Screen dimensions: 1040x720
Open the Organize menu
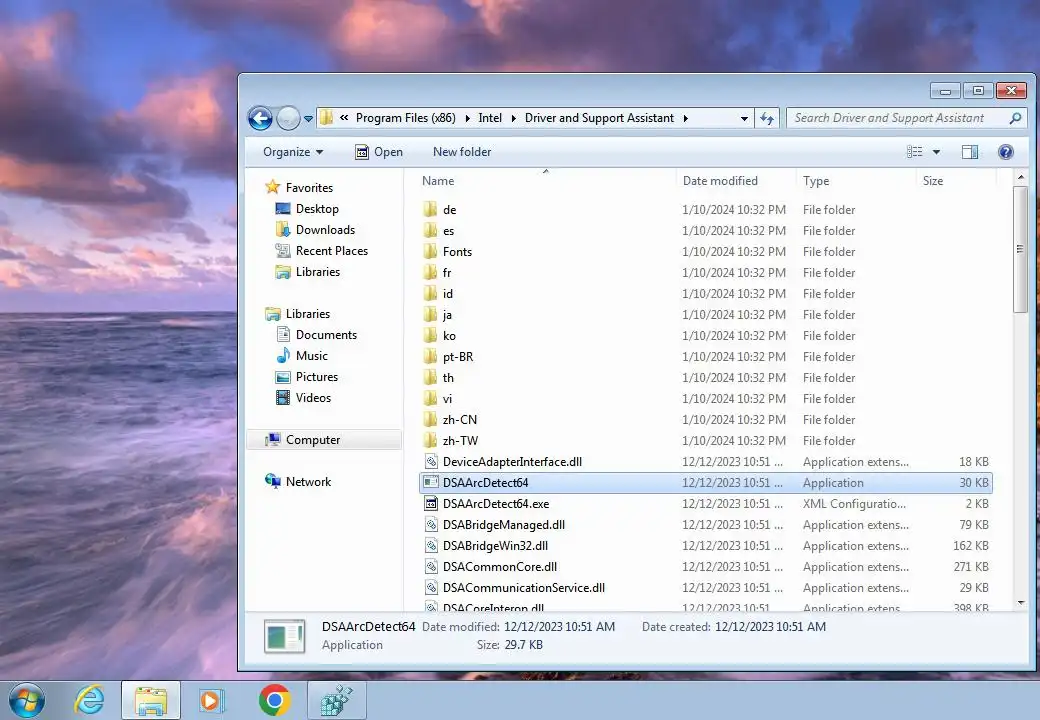292,152
